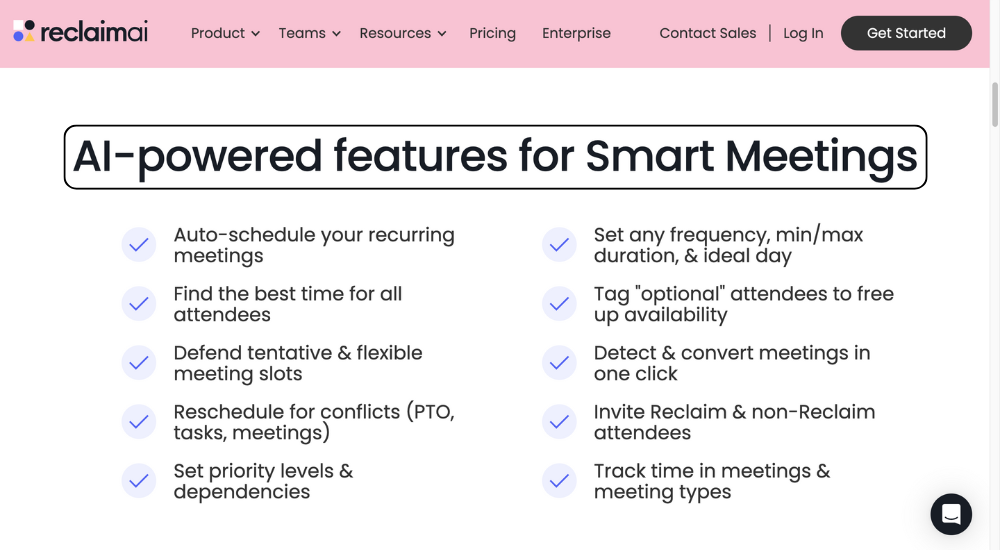Viewport: 1000px width, 550px height.
Task: Click checkmark beside Track time in meetings
Action: [559, 480]
